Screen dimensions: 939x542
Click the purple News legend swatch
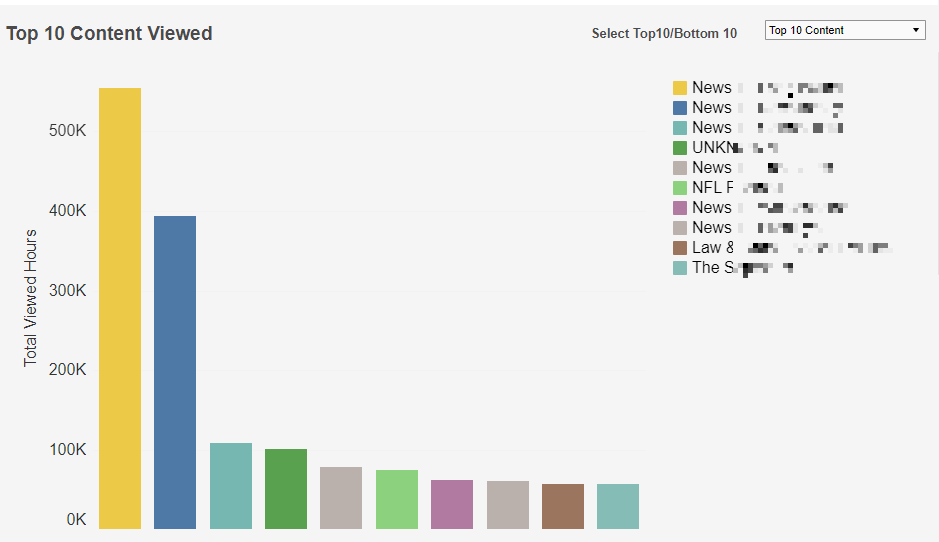point(680,208)
